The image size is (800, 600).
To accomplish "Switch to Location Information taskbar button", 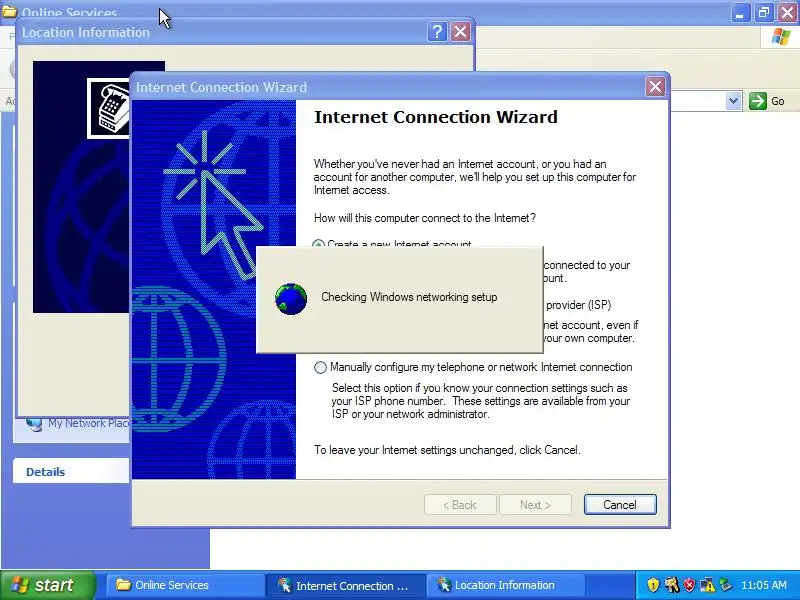I will (x=505, y=585).
